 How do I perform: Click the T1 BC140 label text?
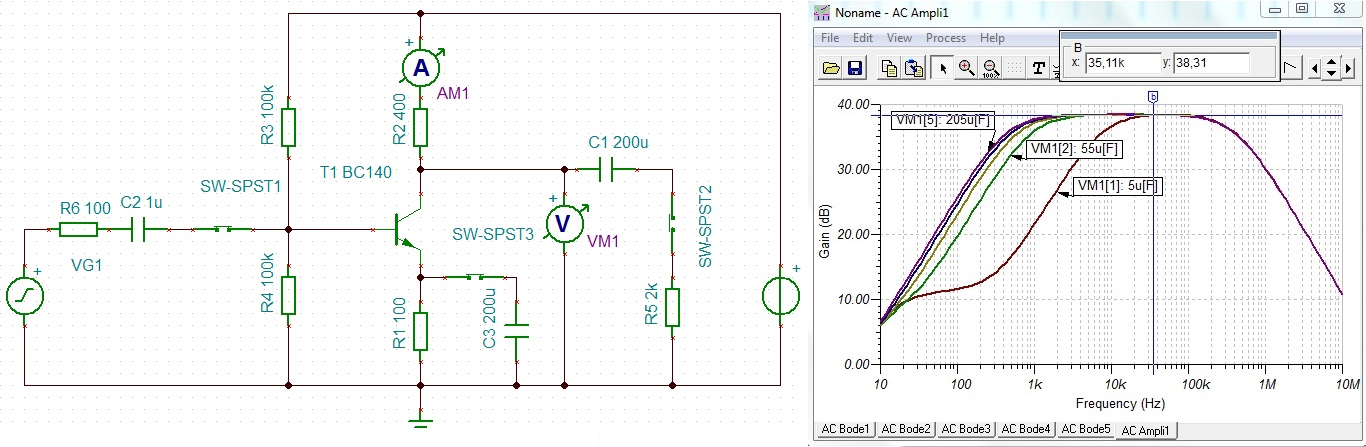(x=355, y=172)
